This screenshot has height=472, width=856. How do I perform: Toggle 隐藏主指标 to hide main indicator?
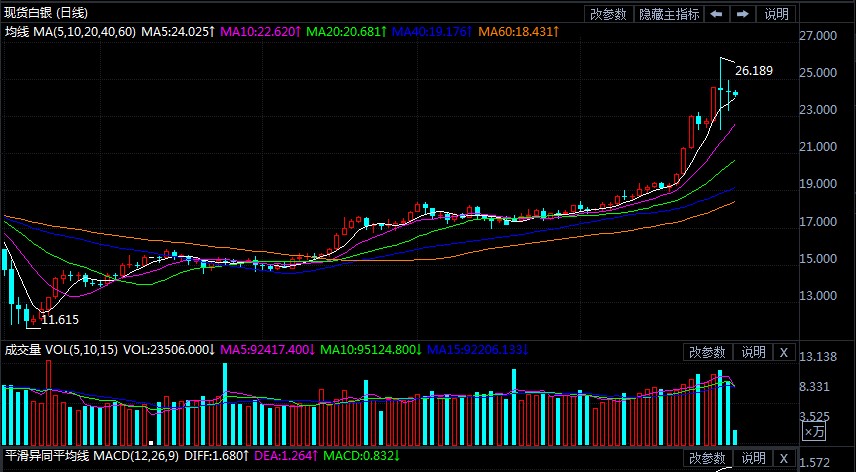coord(669,14)
